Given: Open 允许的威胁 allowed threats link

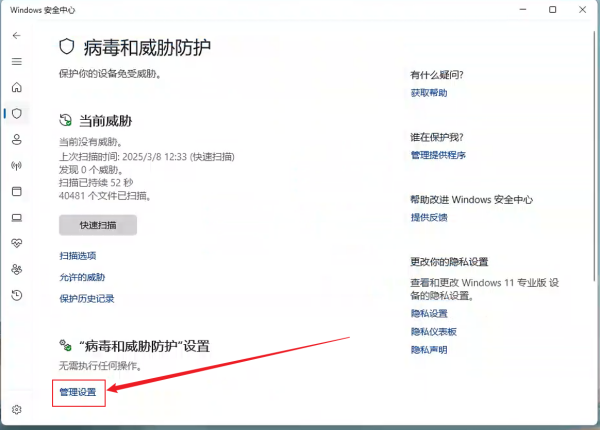Looking at the screenshot, I should click(x=82, y=277).
